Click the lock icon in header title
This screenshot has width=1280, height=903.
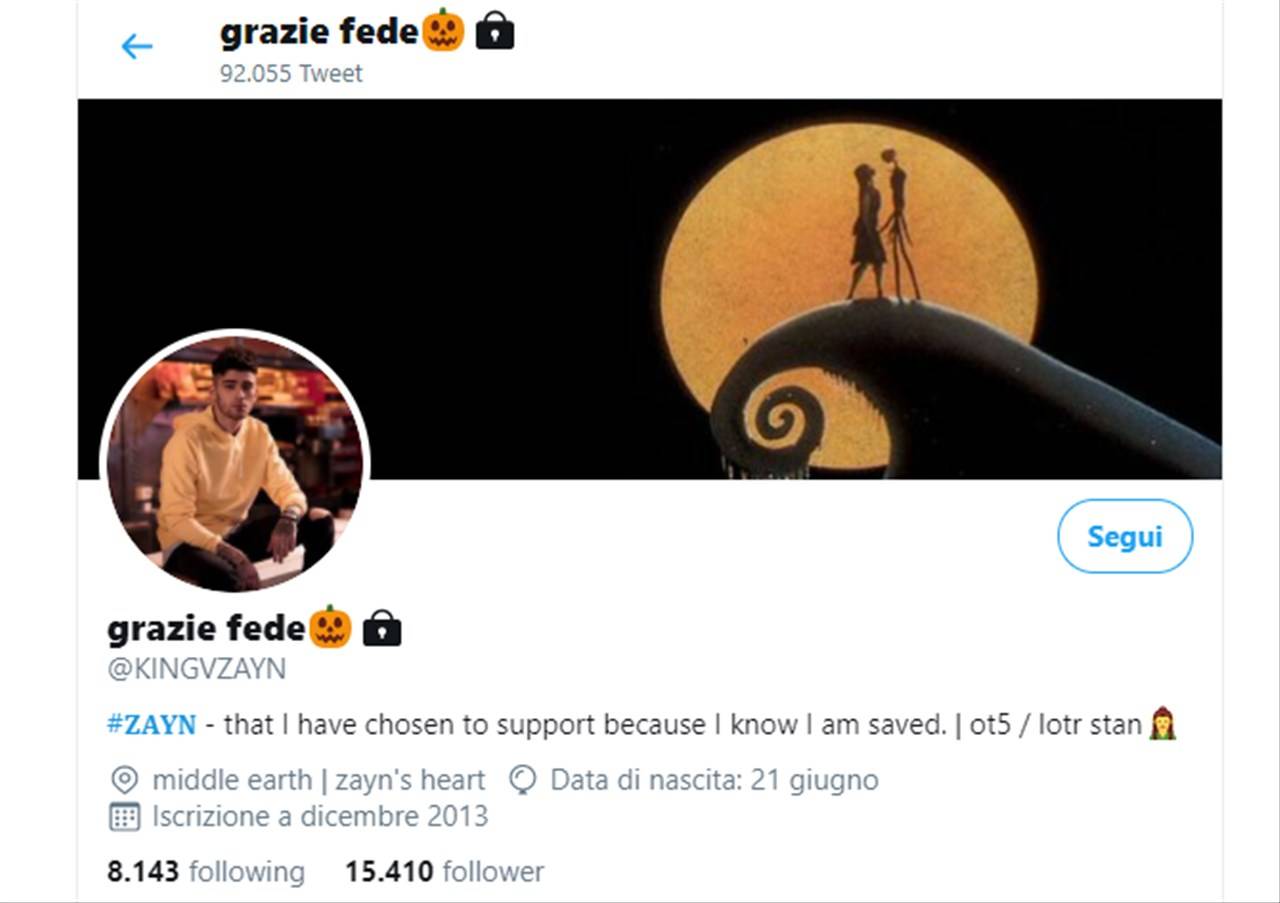494,33
